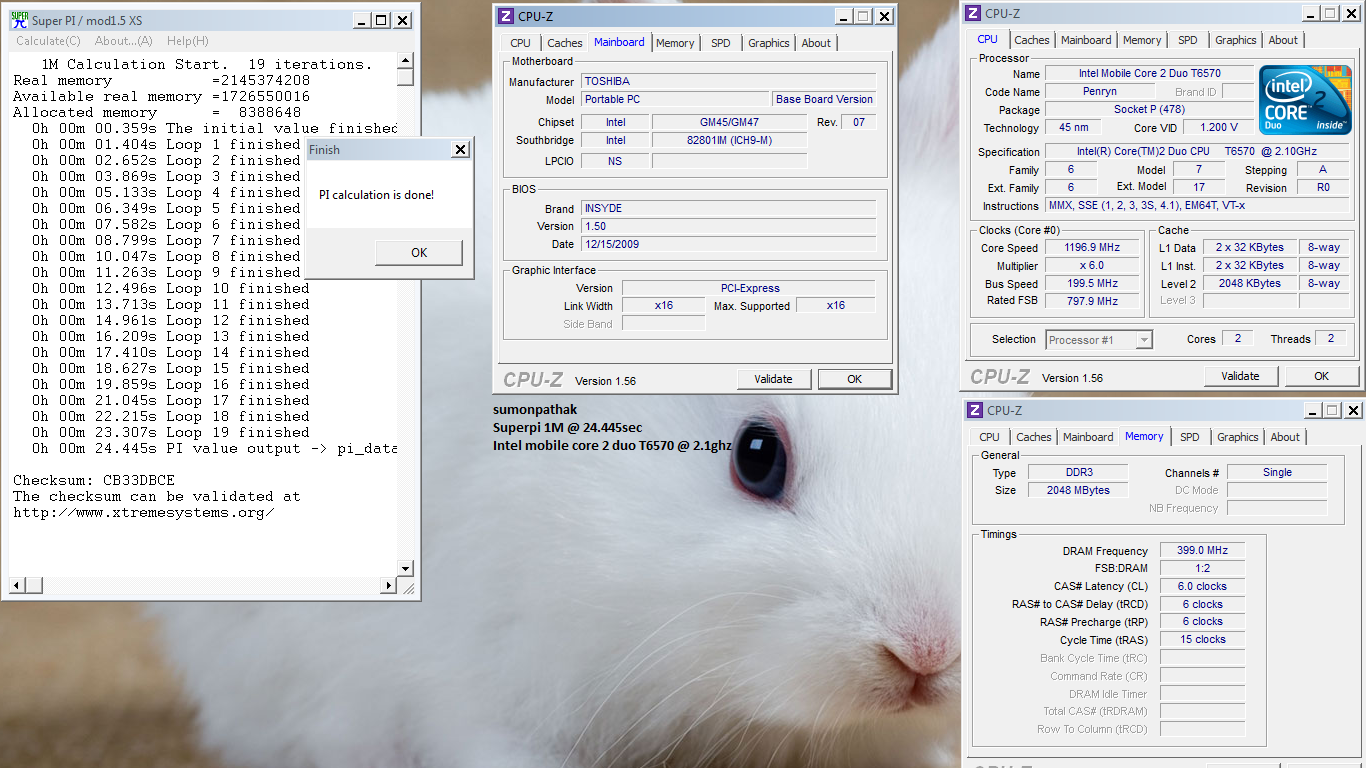Open Caches tab in Memory CPU-Z window
The image size is (1366, 768).
(x=1034, y=437)
